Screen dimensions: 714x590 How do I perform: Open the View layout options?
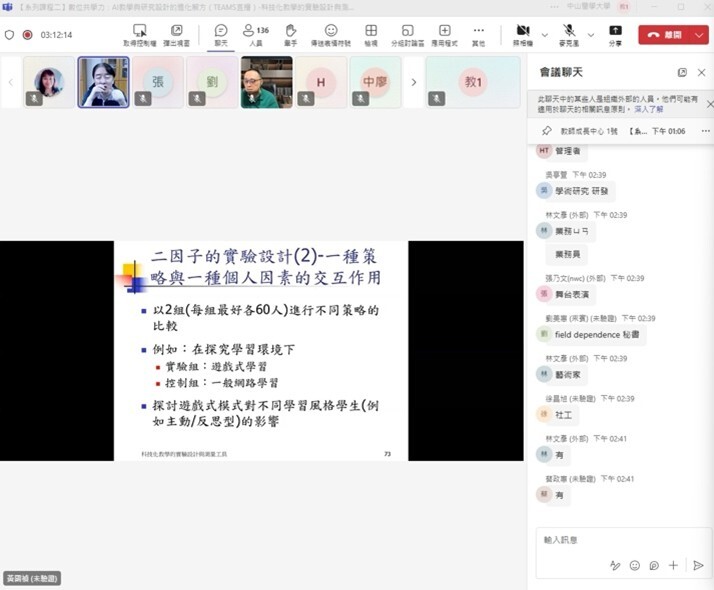click(371, 34)
